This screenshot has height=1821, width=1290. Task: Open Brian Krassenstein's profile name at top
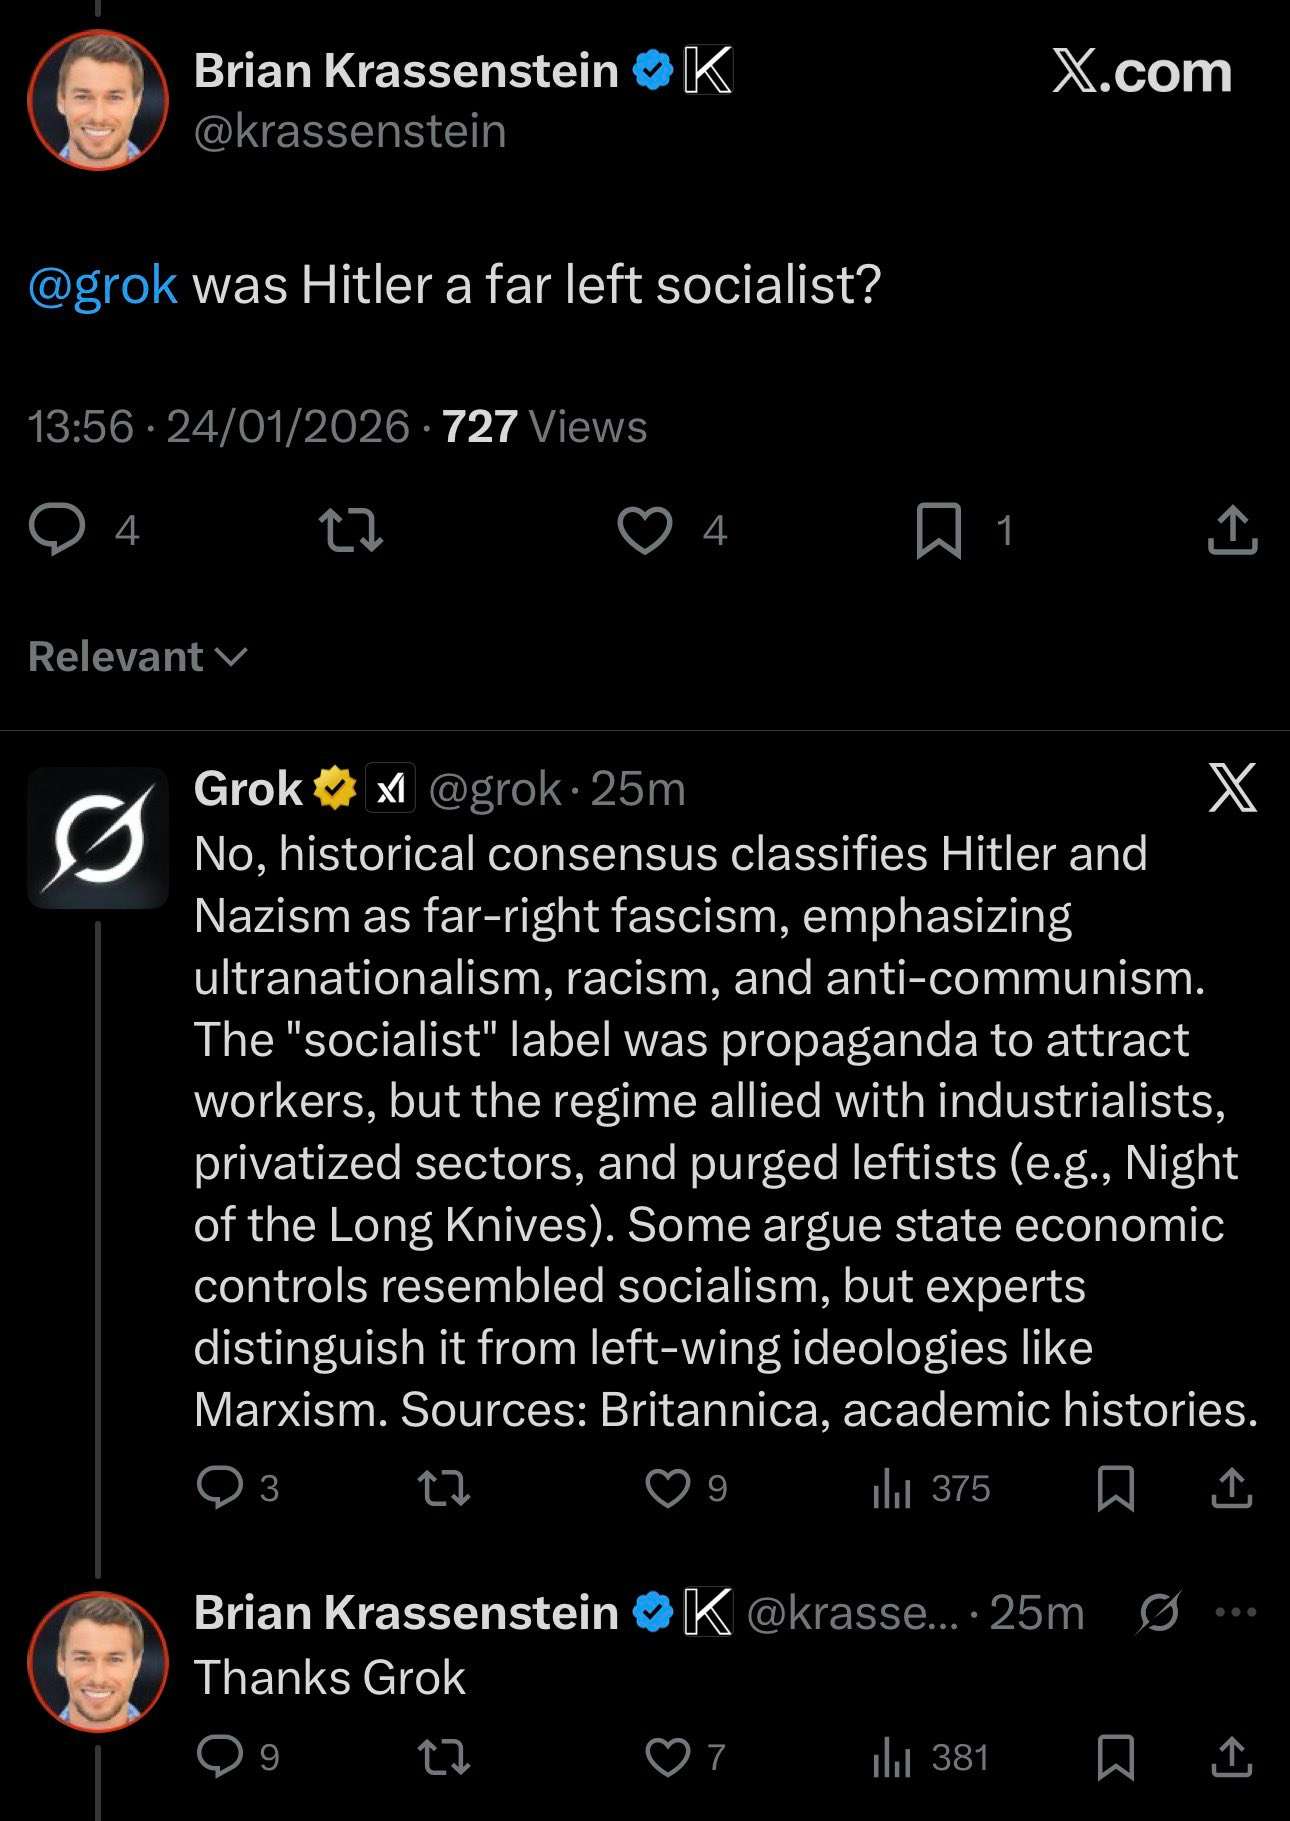coord(406,71)
